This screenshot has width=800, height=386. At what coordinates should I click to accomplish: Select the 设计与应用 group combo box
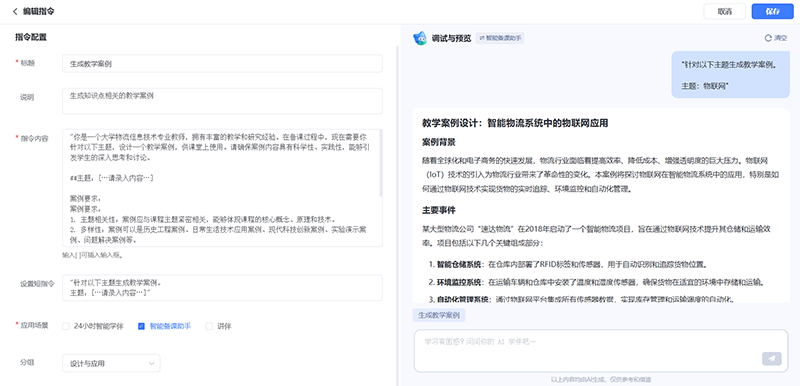point(111,363)
